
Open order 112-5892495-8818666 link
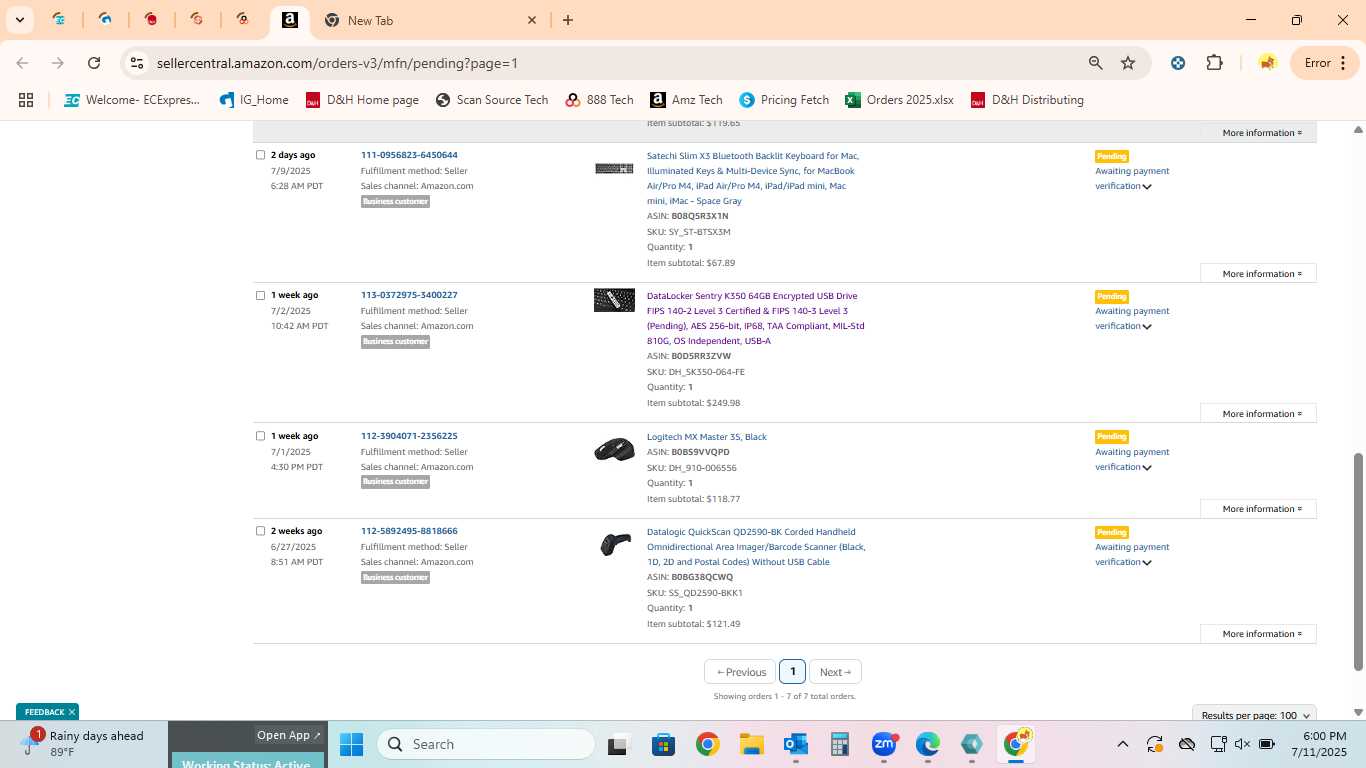point(409,531)
